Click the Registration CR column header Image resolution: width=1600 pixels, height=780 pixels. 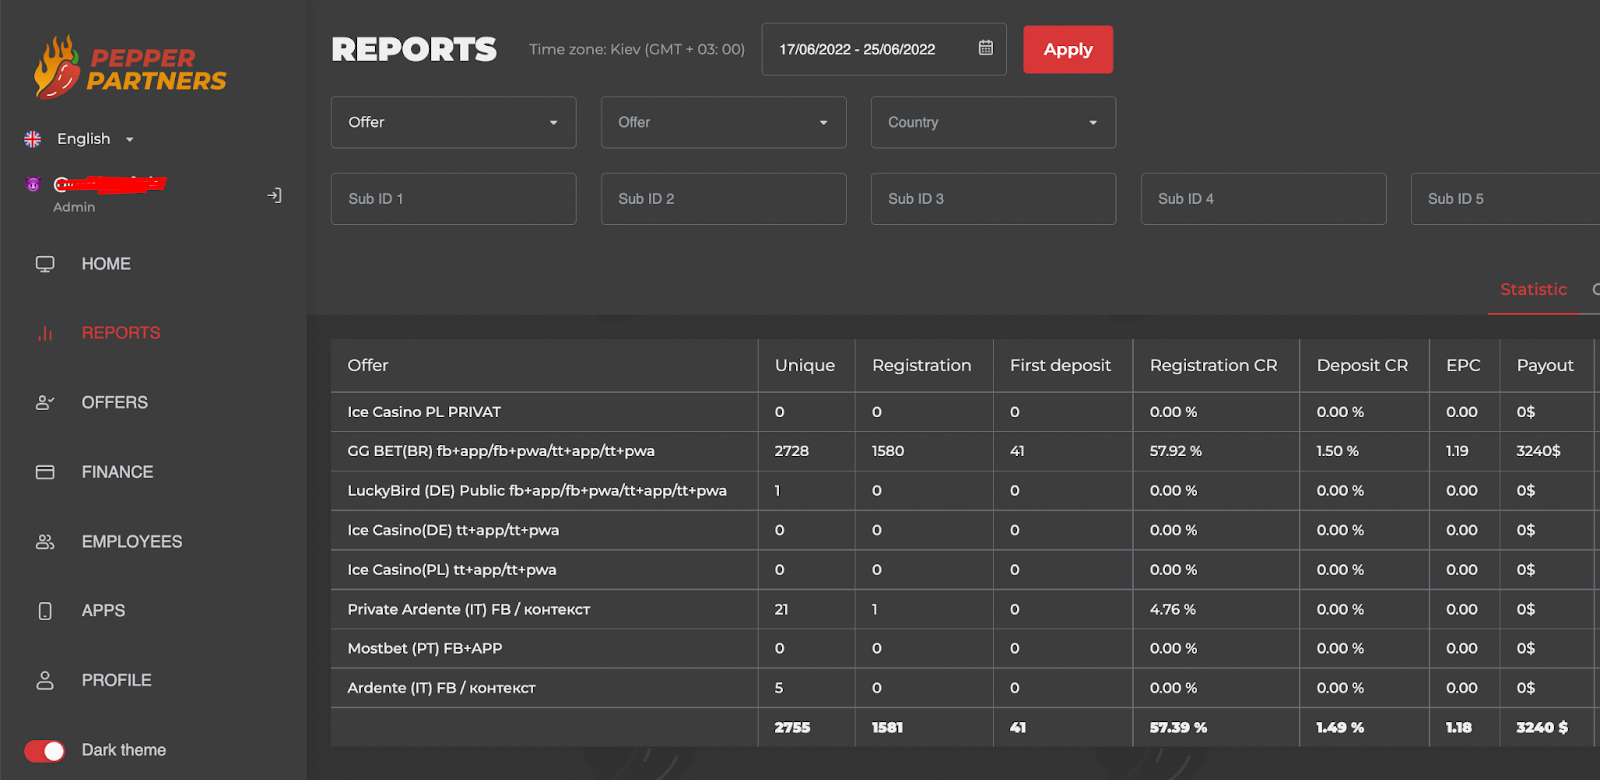[x=1214, y=365]
